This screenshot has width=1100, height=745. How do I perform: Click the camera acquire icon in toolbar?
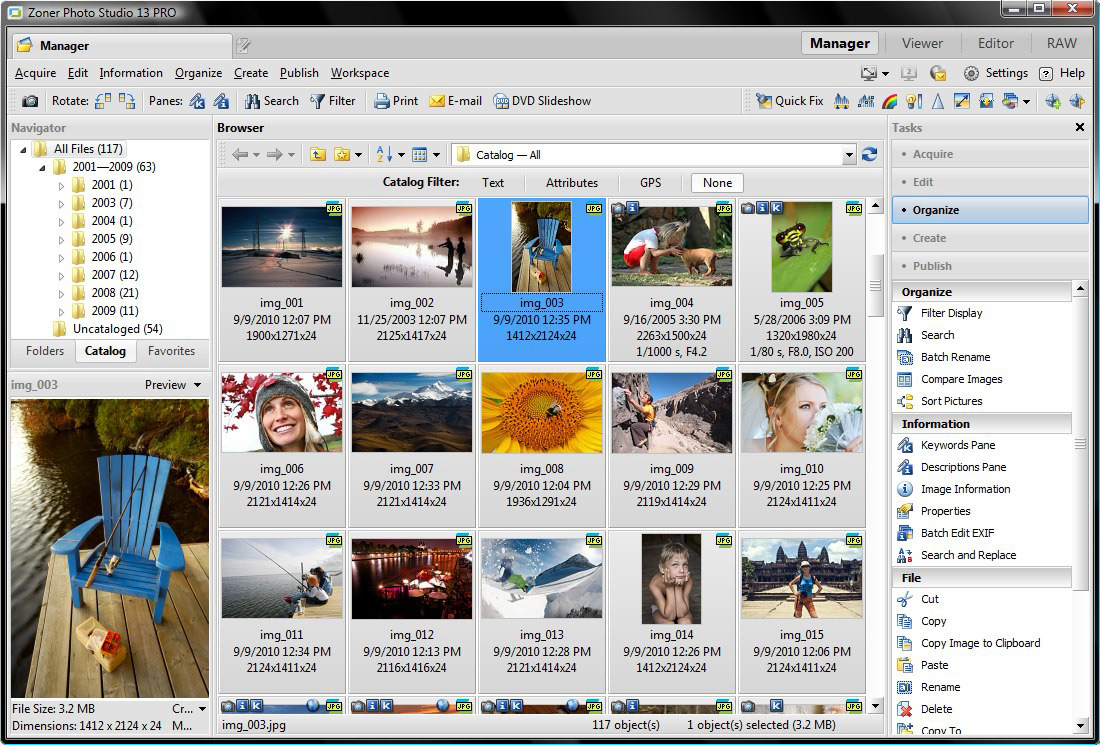tap(31, 101)
